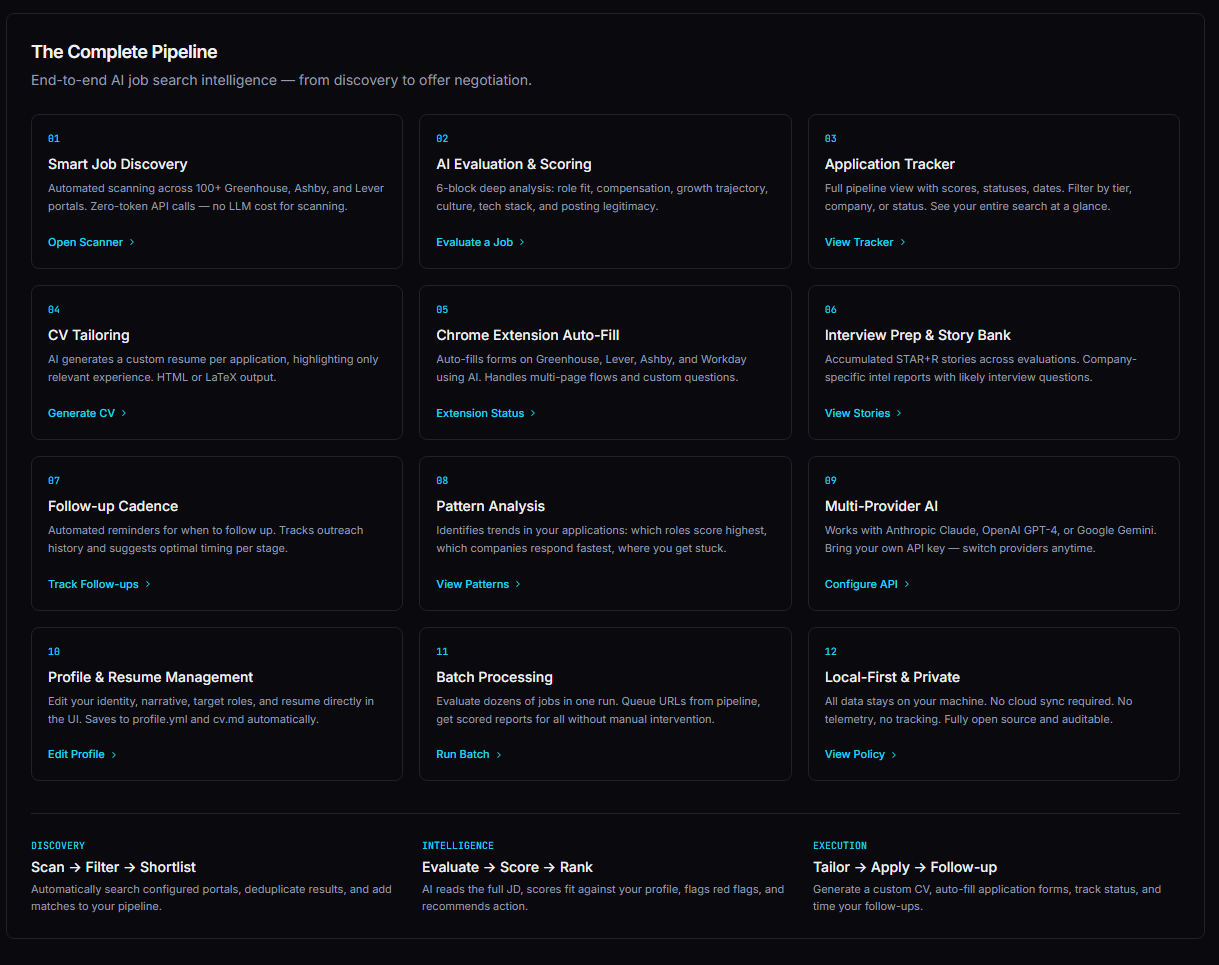Click the Chrome Extension Auto-Fill card heading
This screenshot has height=965, width=1219.
528,335
